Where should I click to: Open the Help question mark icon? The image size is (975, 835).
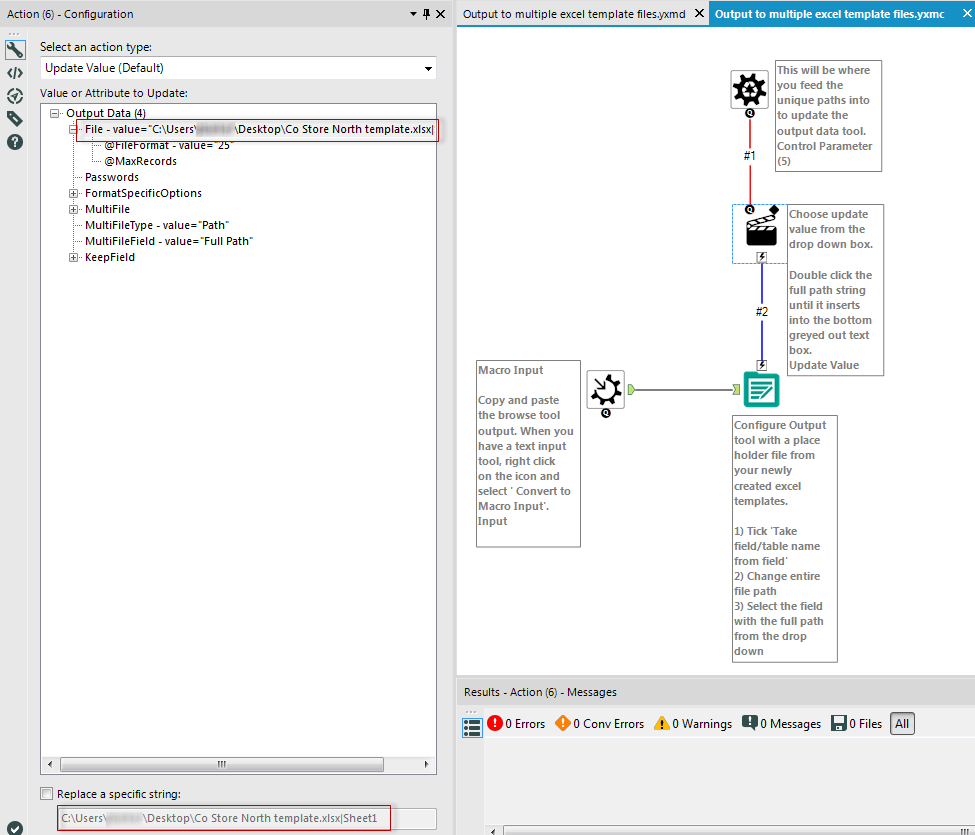[15, 142]
